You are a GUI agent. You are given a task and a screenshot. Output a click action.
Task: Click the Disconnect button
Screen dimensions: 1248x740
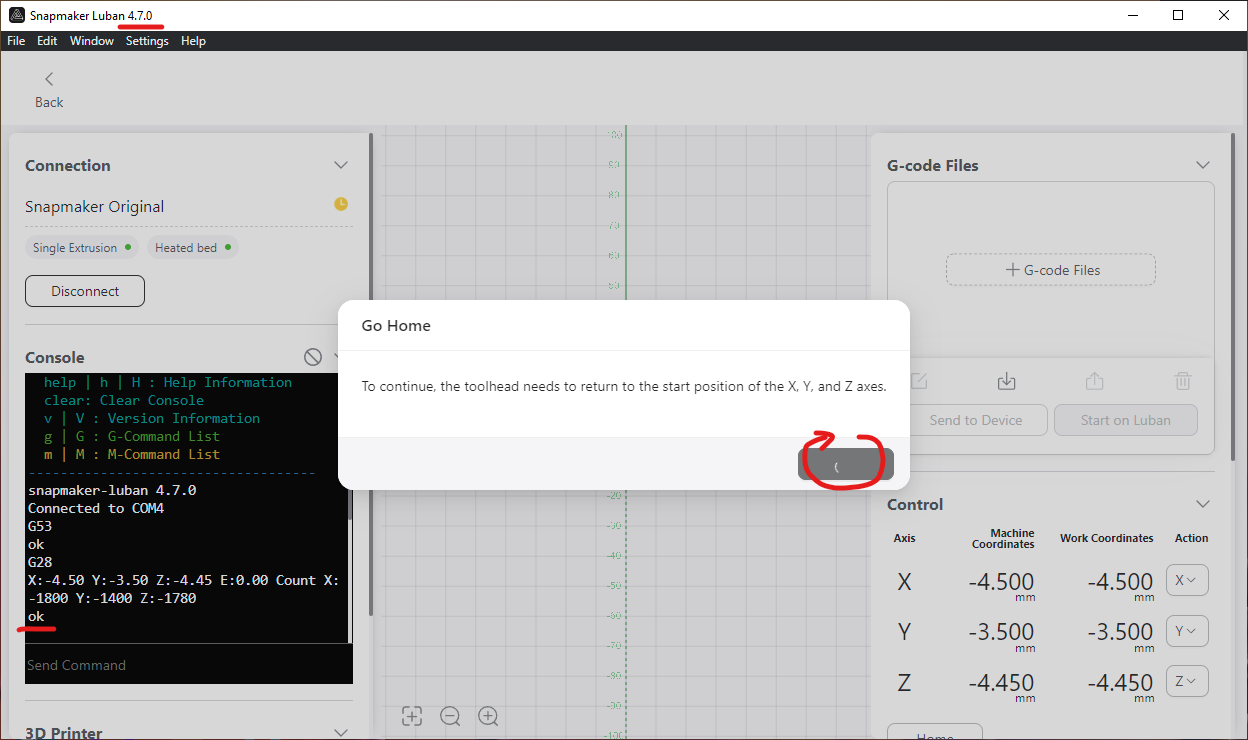click(x=85, y=291)
